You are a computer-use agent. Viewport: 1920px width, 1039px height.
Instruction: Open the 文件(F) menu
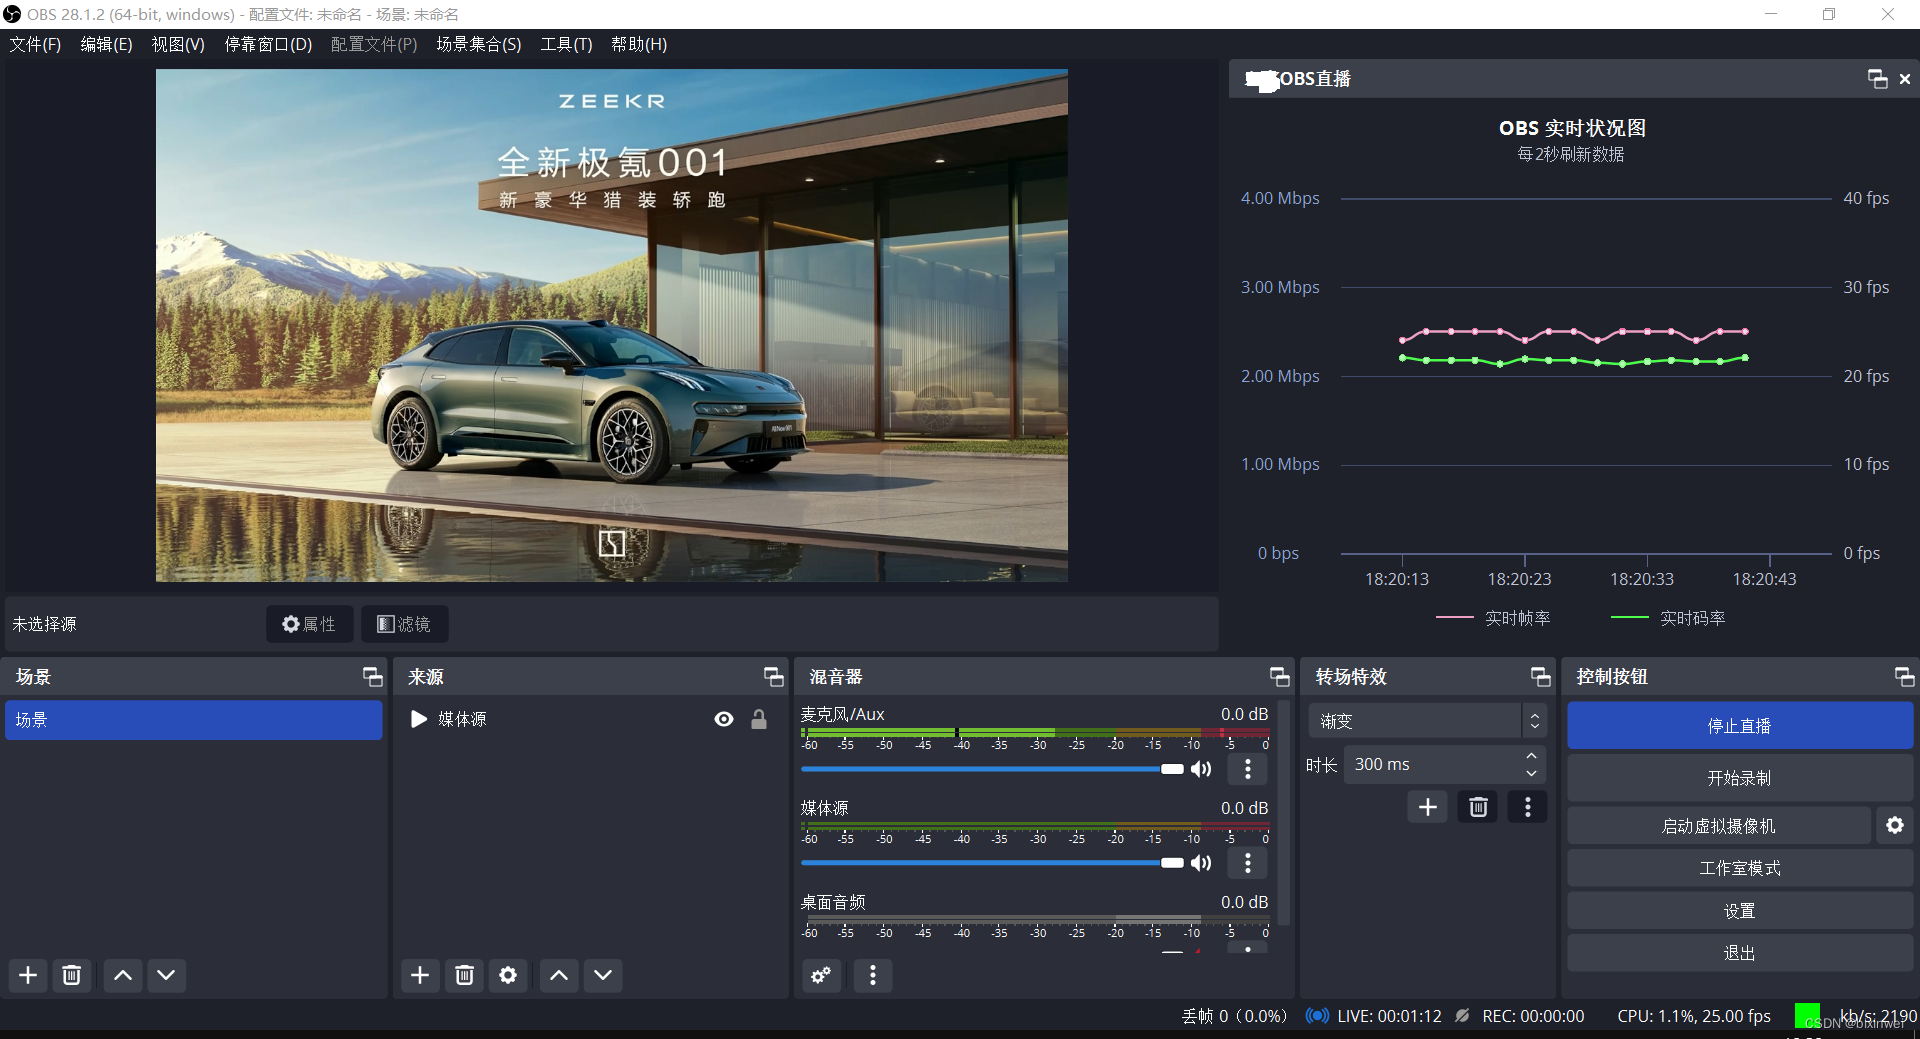35,44
